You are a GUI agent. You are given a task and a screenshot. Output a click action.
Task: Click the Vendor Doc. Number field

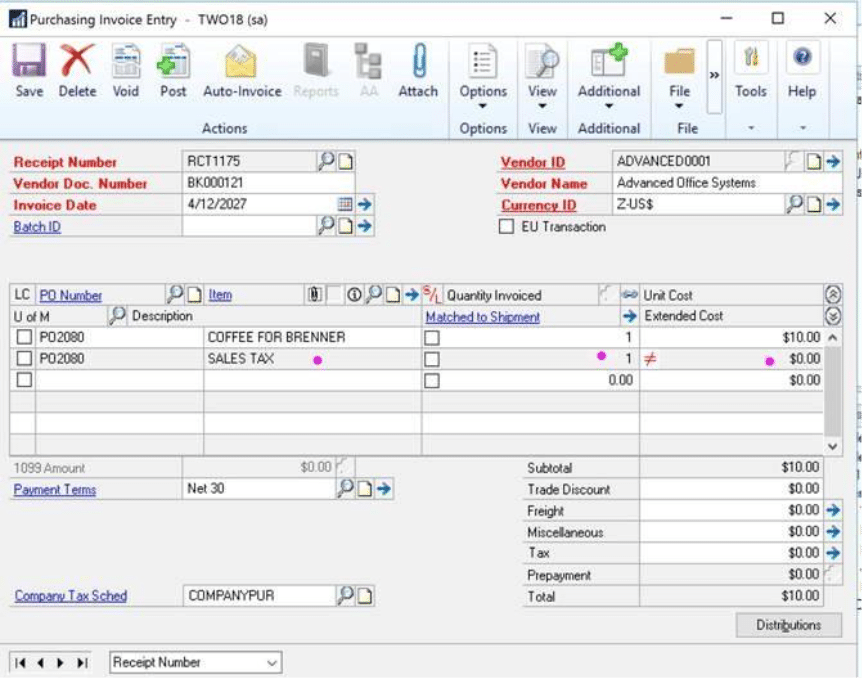click(268, 183)
